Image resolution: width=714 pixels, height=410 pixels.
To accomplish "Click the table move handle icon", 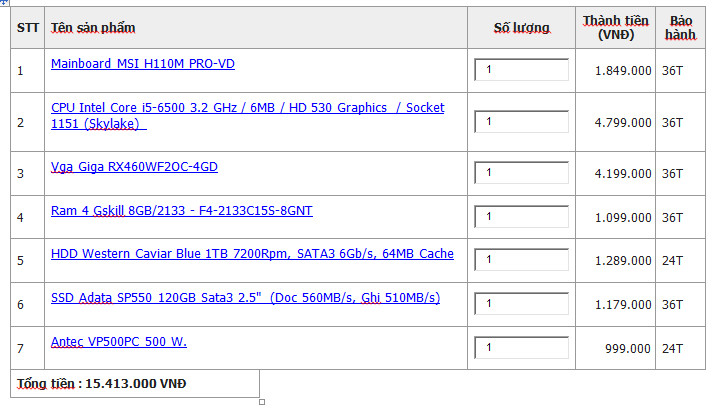I will (4, 2).
